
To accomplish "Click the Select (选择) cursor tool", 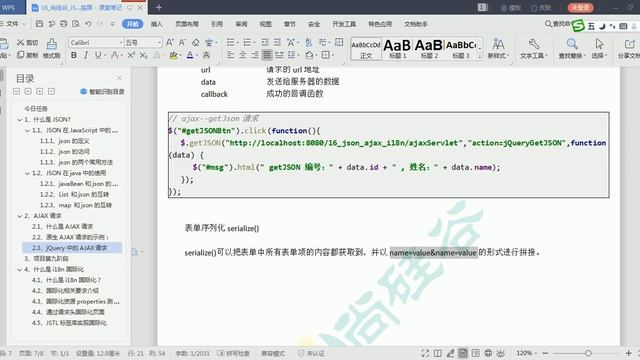I will [x=599, y=49].
